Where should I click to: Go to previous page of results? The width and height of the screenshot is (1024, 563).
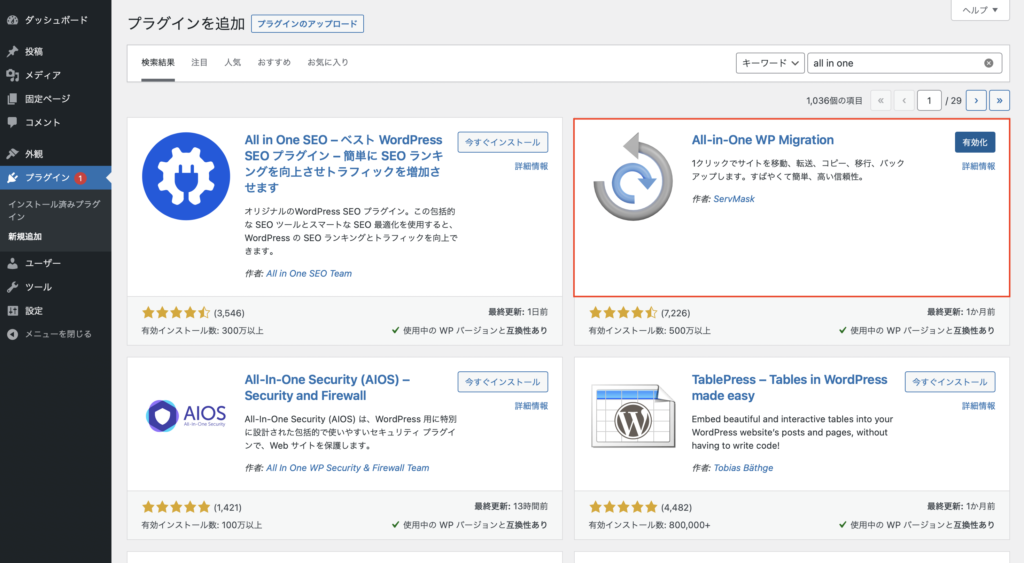point(904,101)
